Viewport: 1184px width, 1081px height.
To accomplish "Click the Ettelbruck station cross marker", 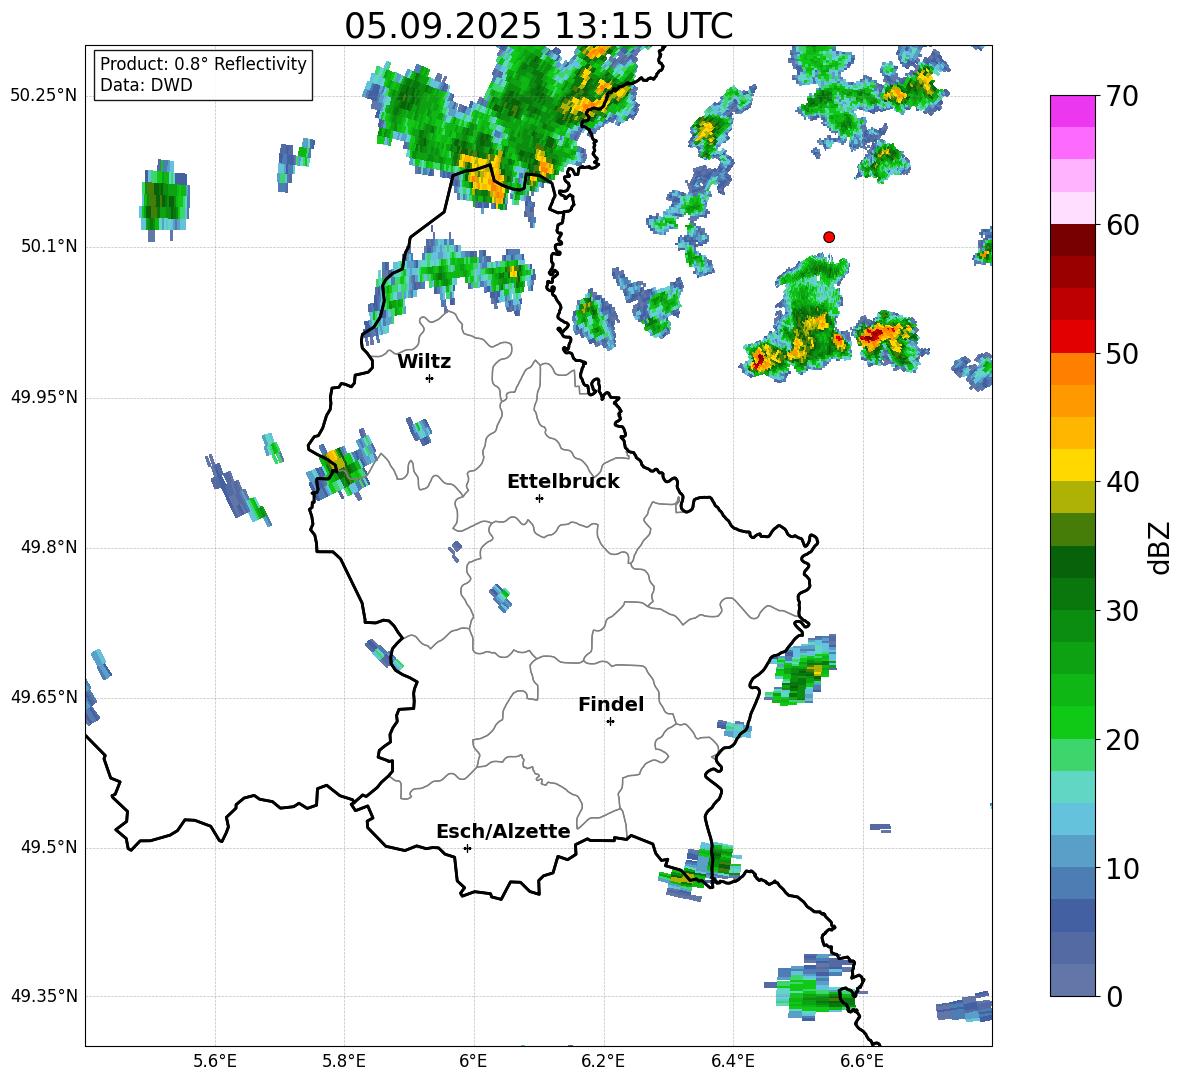I will (x=539, y=498).
